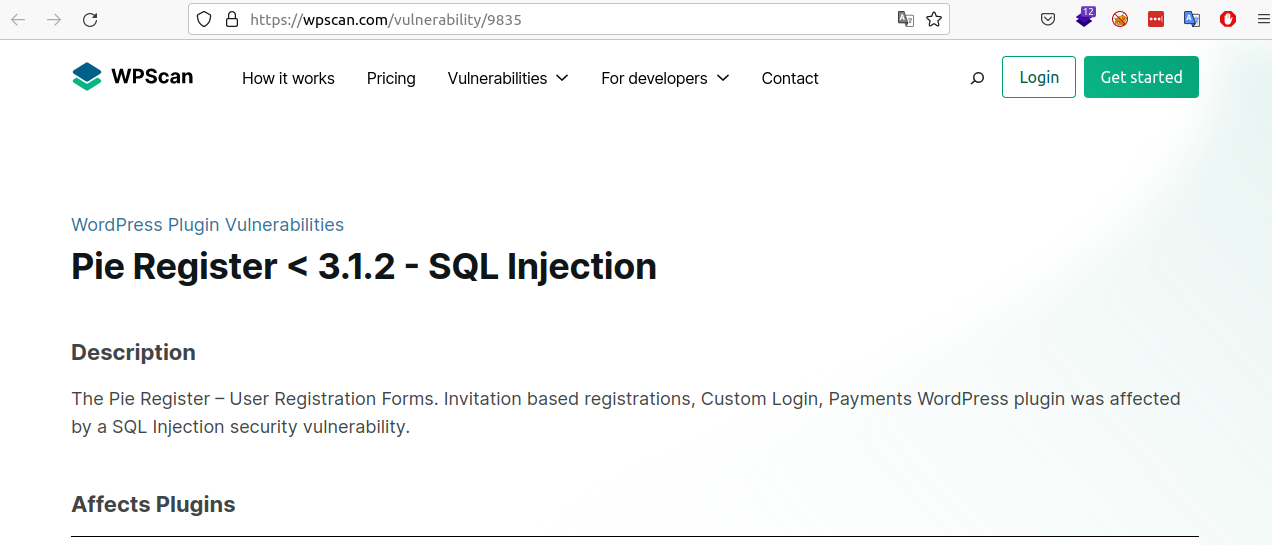
Task: Translate this page icon in address bar
Action: (x=906, y=19)
